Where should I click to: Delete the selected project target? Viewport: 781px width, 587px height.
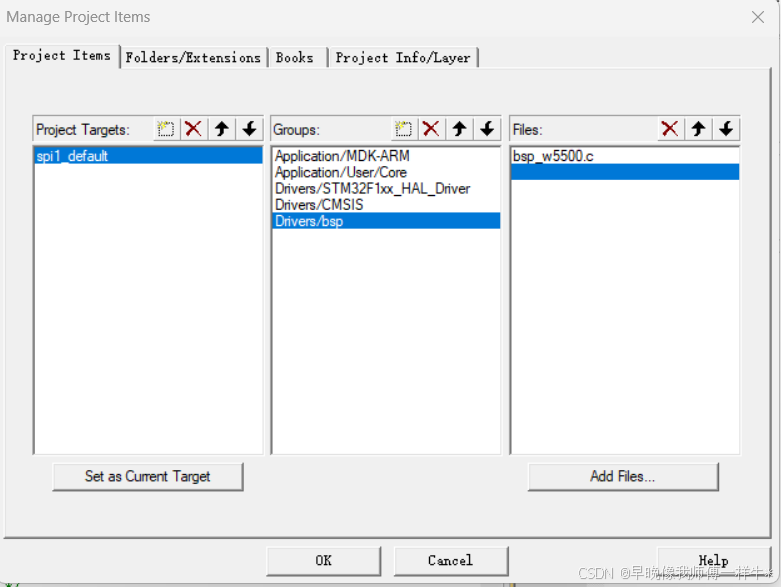[x=193, y=129]
